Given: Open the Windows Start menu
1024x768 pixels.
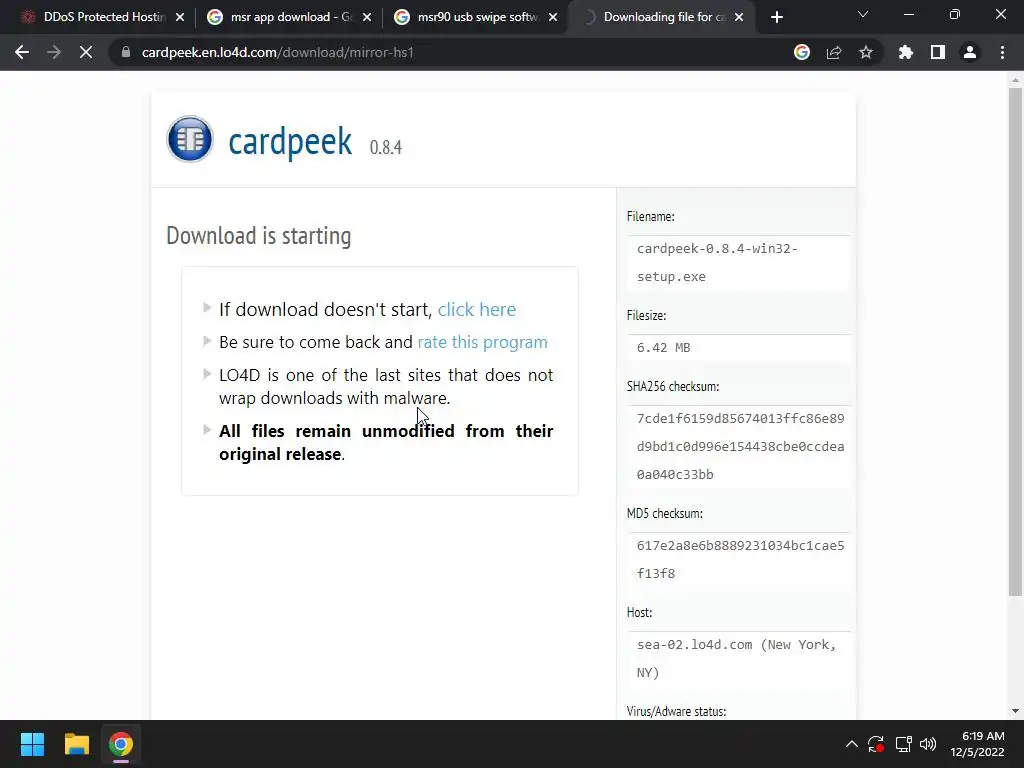Looking at the screenshot, I should [32, 744].
